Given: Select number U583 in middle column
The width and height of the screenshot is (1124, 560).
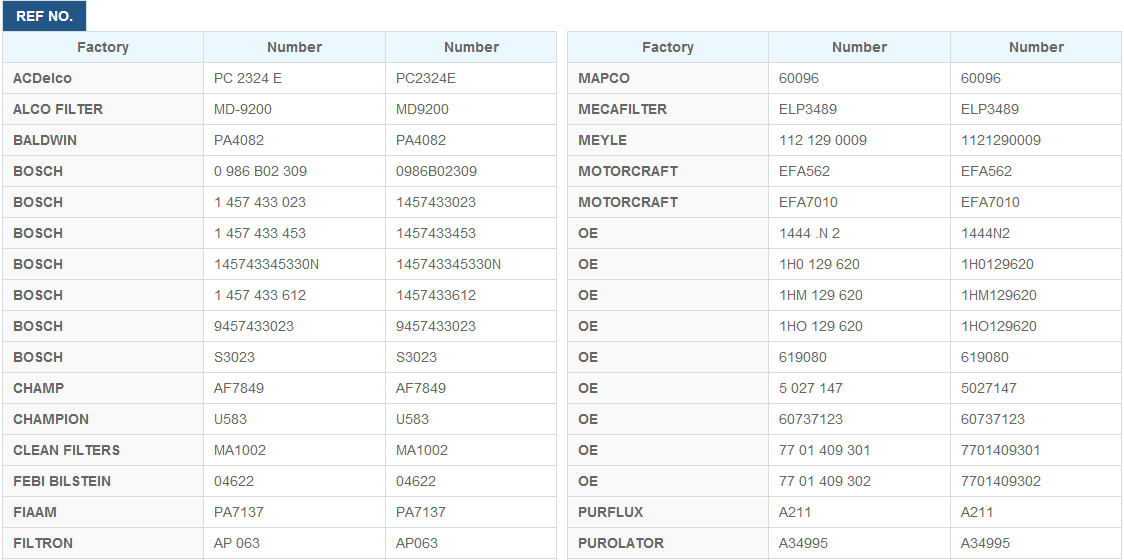Looking at the screenshot, I should click(230, 419).
